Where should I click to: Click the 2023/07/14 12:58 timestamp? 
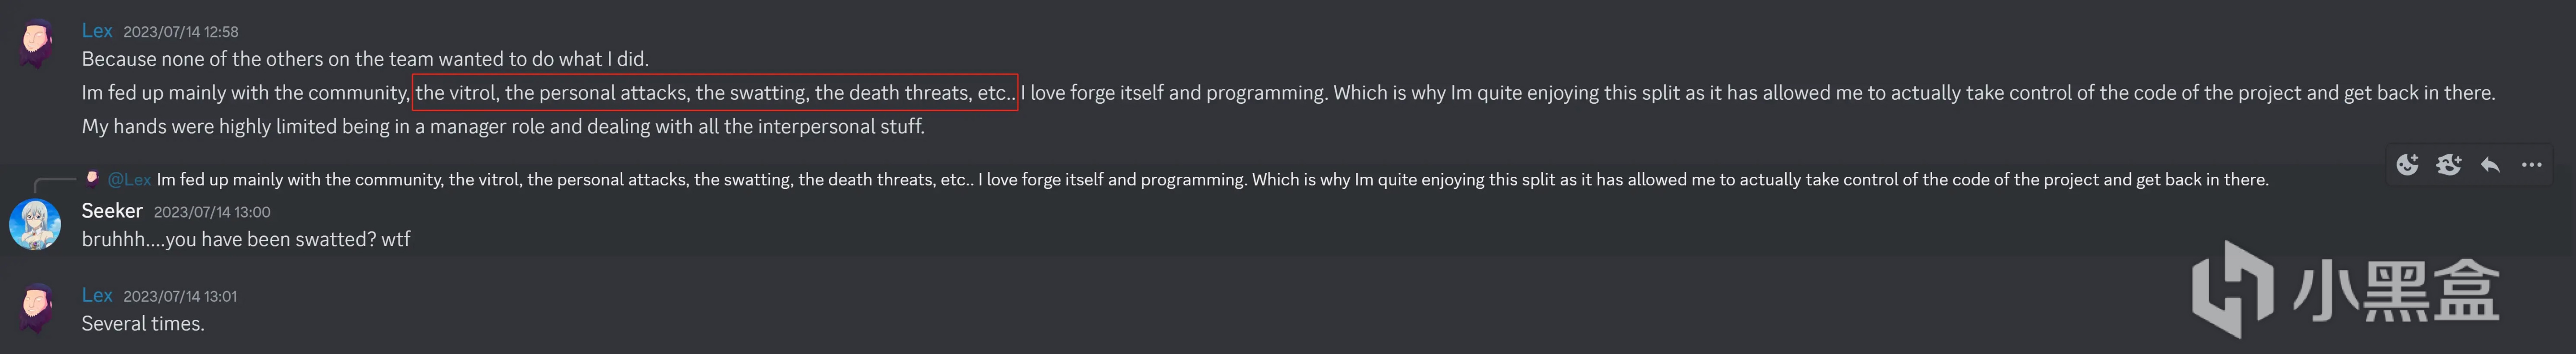(181, 32)
